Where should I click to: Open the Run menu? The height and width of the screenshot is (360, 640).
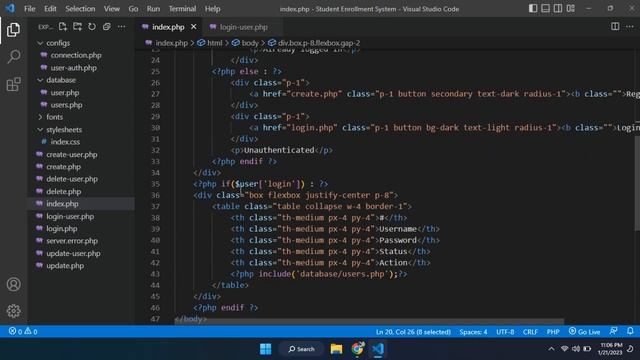click(153, 9)
